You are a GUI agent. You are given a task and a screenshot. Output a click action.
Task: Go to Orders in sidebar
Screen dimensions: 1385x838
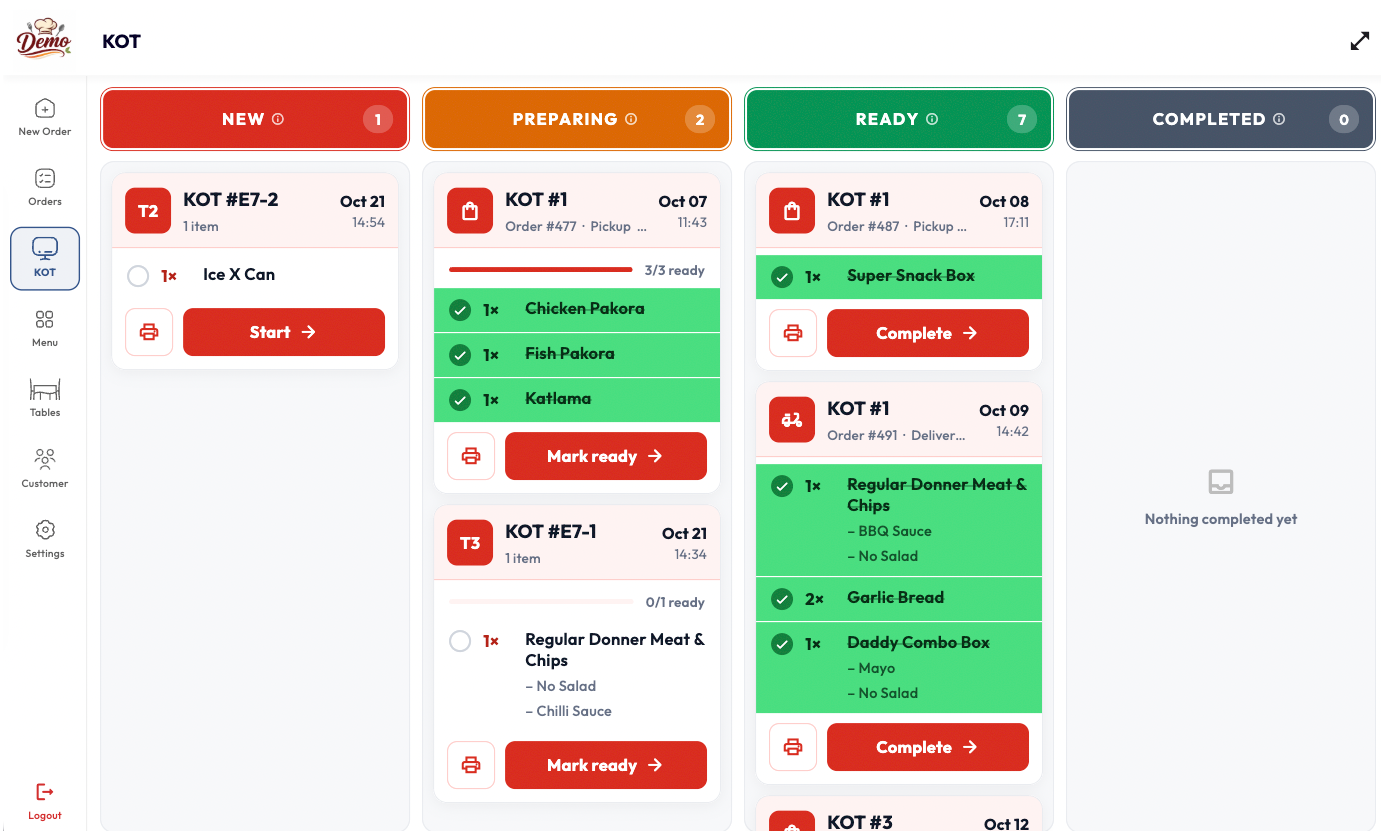(x=45, y=187)
